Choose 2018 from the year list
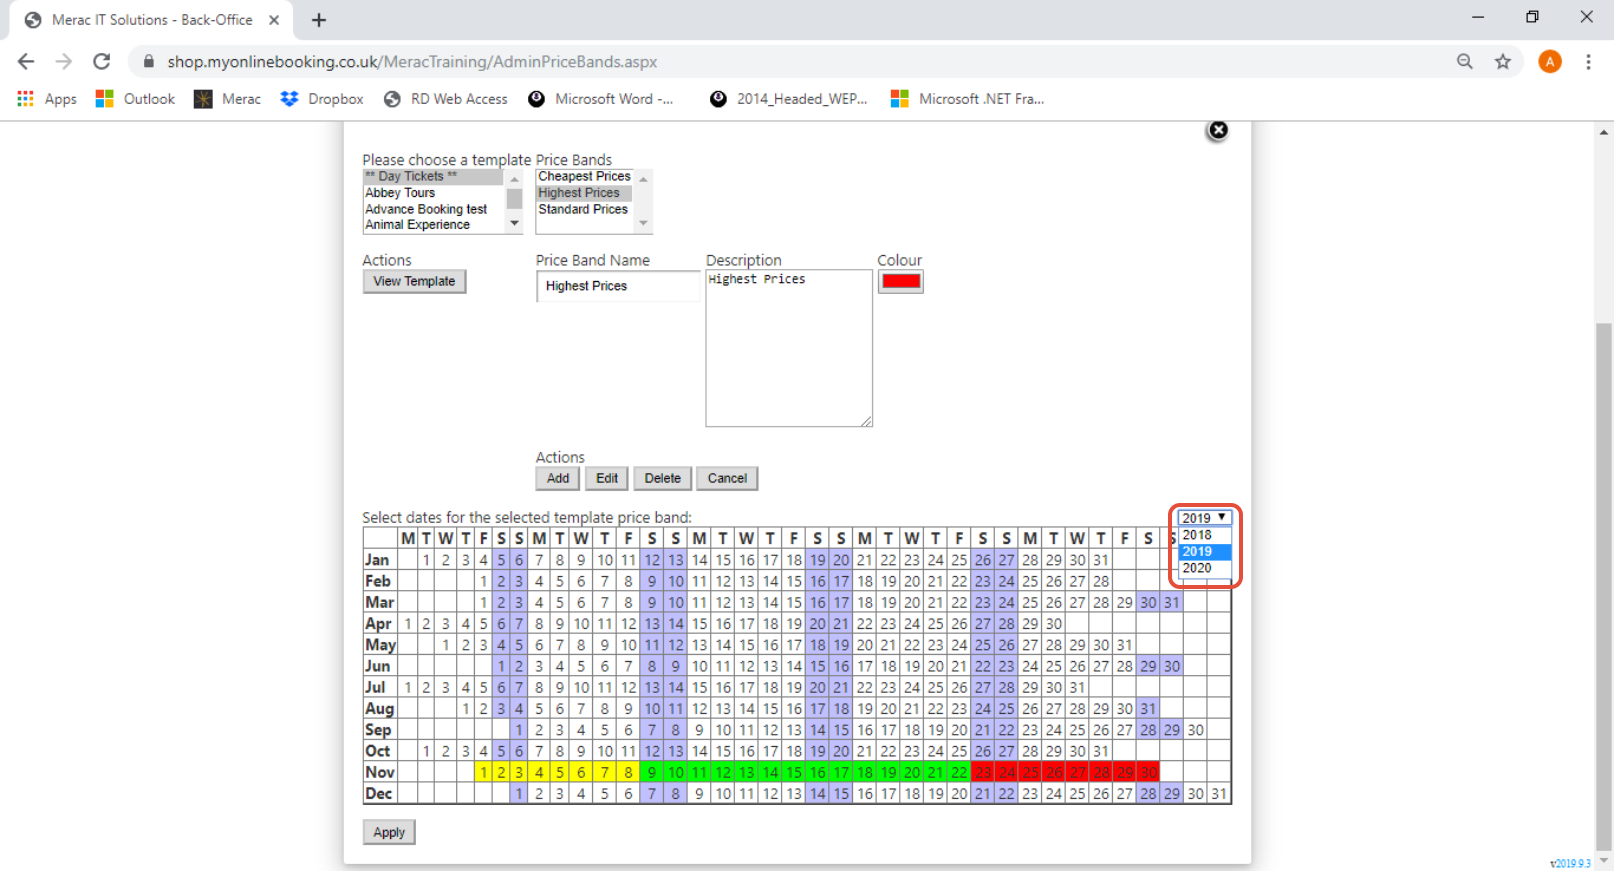The image size is (1614, 871). tap(1204, 535)
